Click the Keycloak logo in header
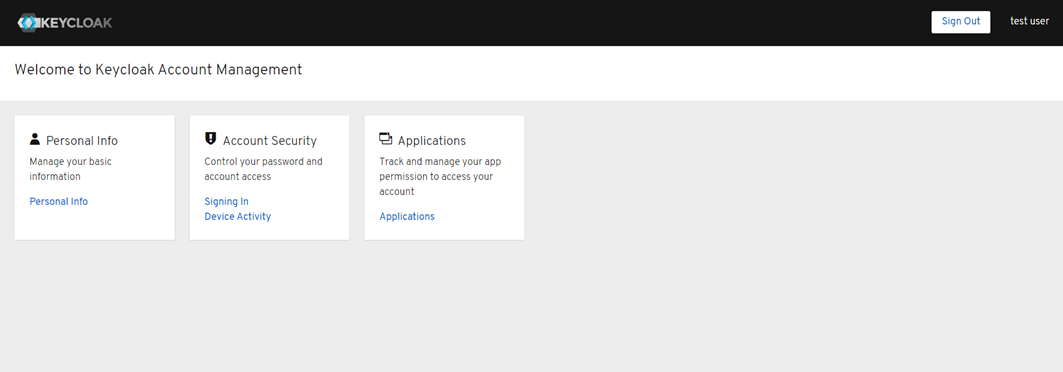1063x372 pixels. coord(65,22)
